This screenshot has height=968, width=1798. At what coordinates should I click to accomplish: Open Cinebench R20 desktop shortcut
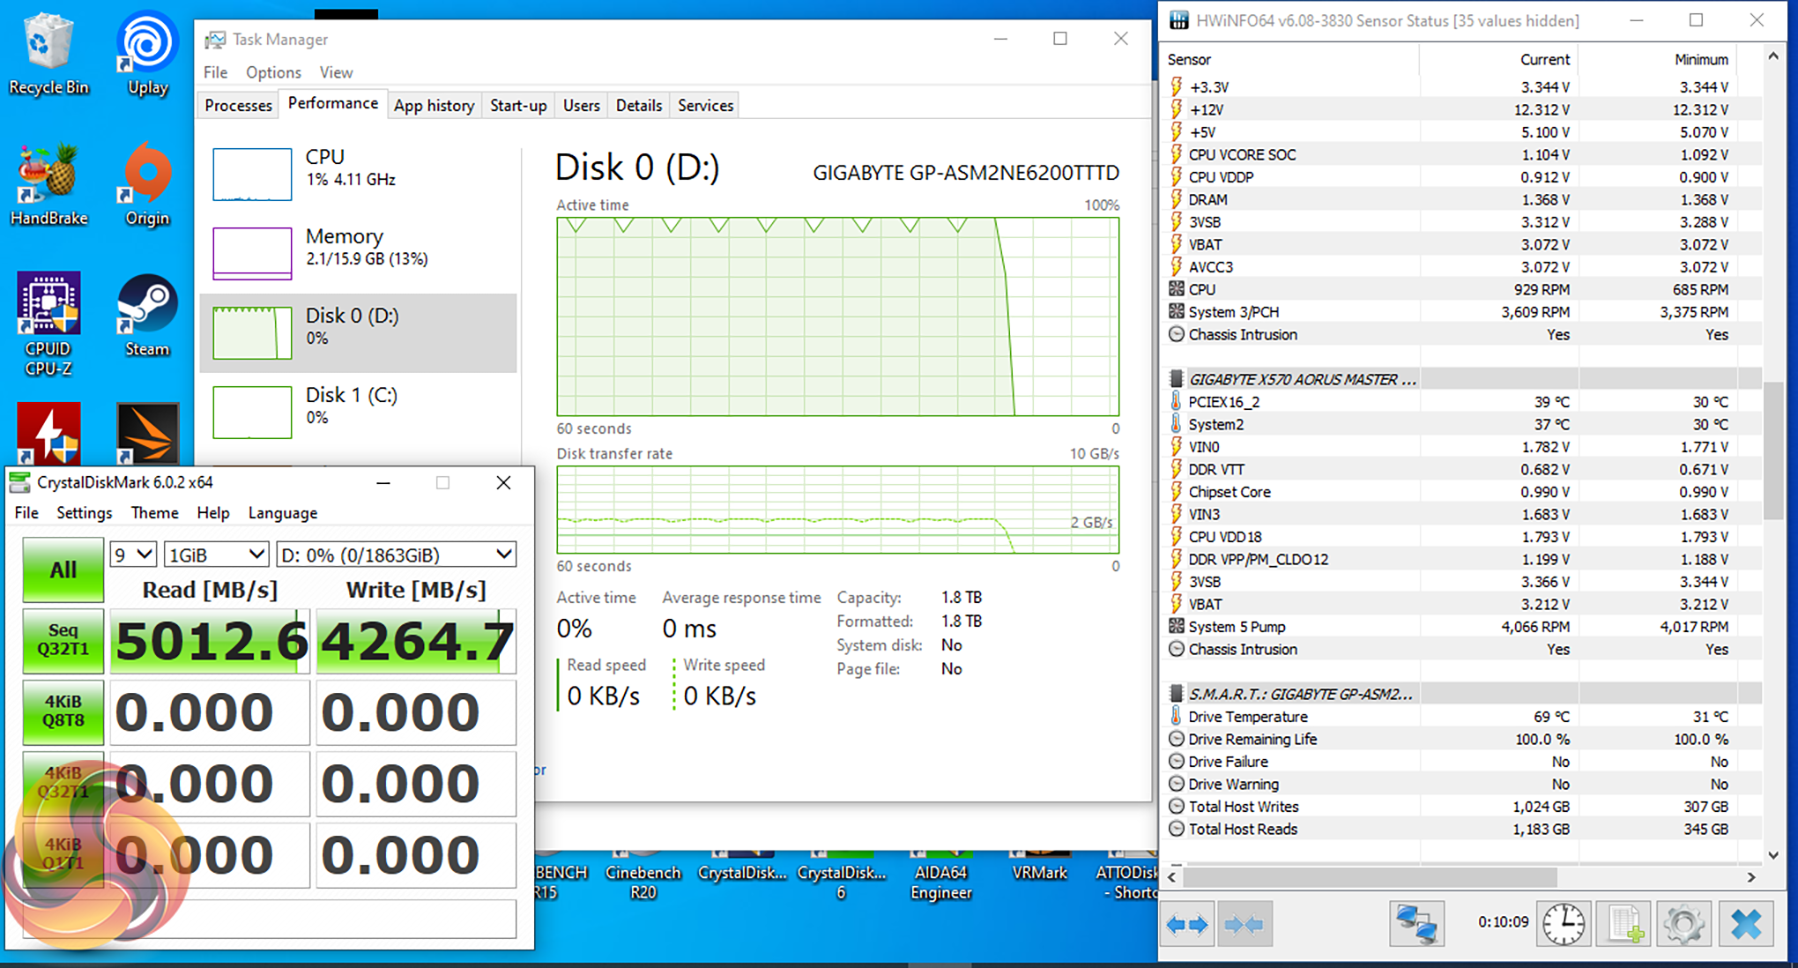pos(643,877)
